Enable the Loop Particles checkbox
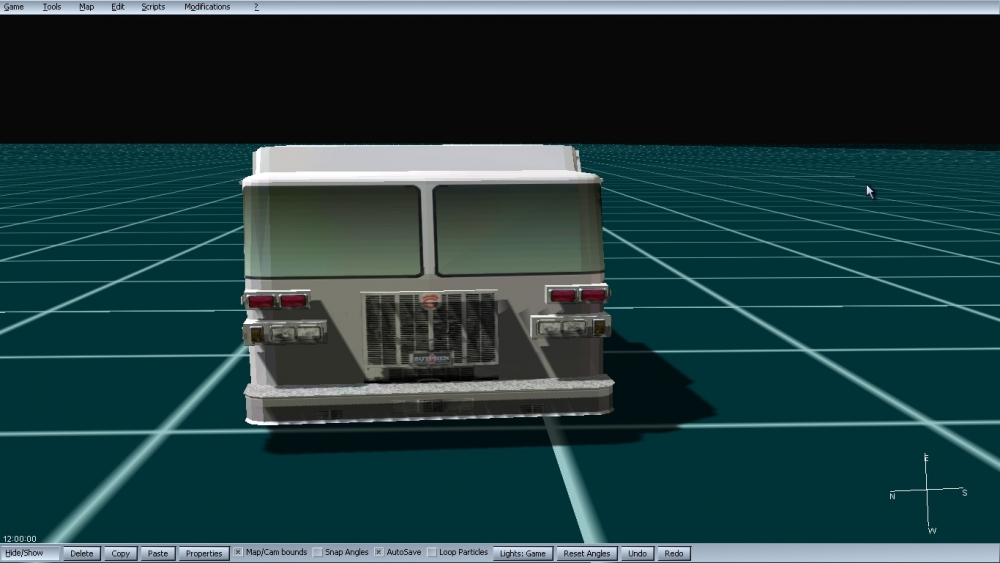1000x563 pixels. coord(432,552)
